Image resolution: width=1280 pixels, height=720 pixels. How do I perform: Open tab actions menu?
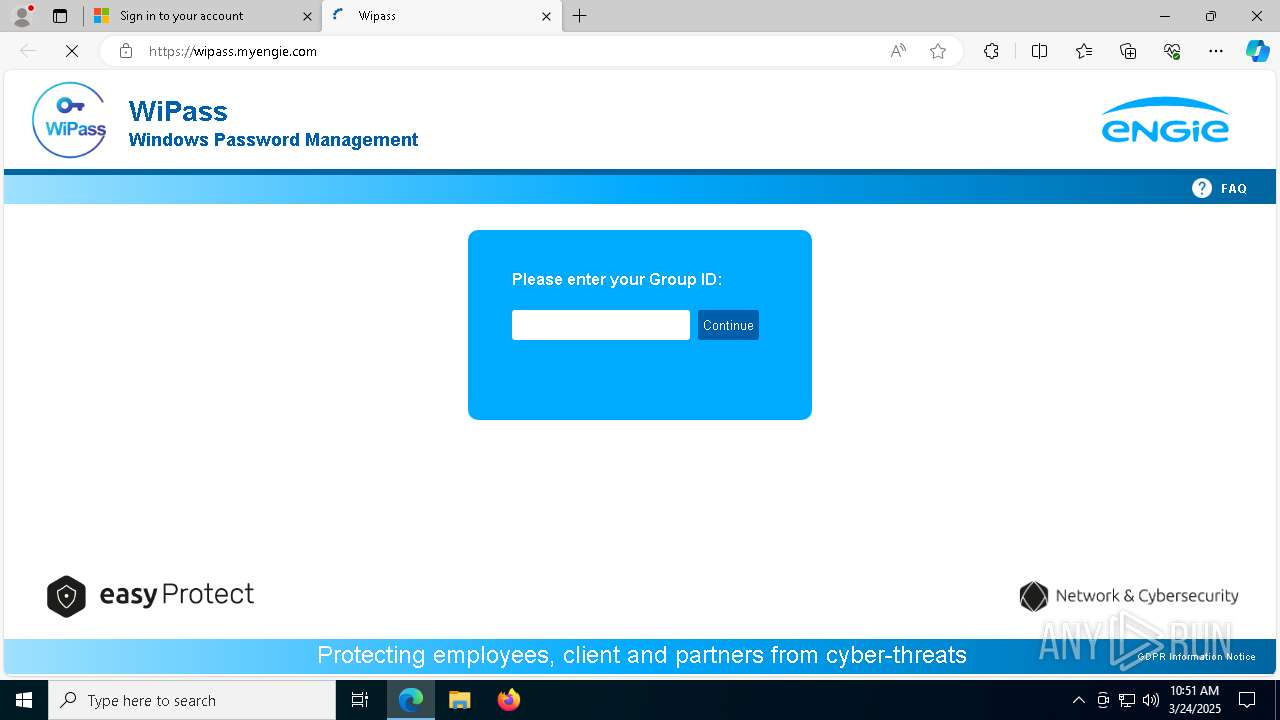pos(60,16)
